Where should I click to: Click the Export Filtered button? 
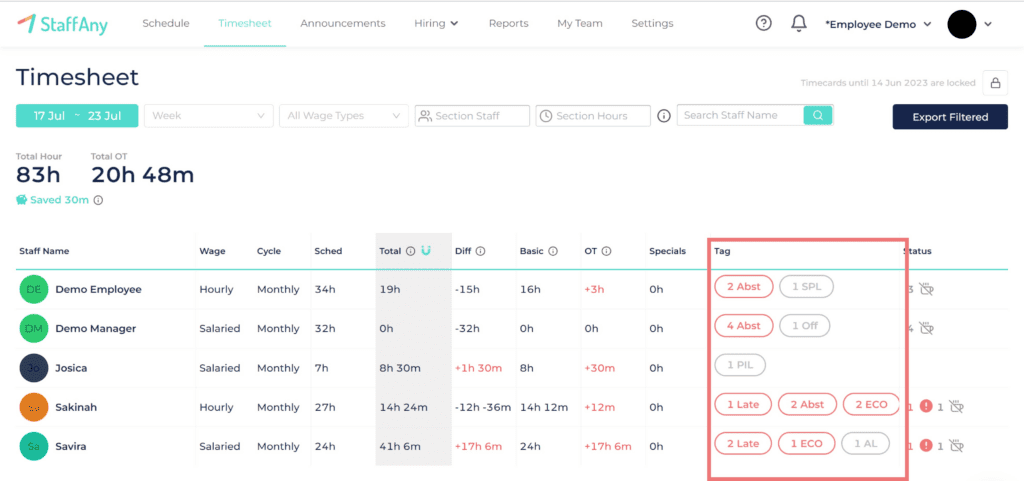pyautogui.click(x=950, y=117)
